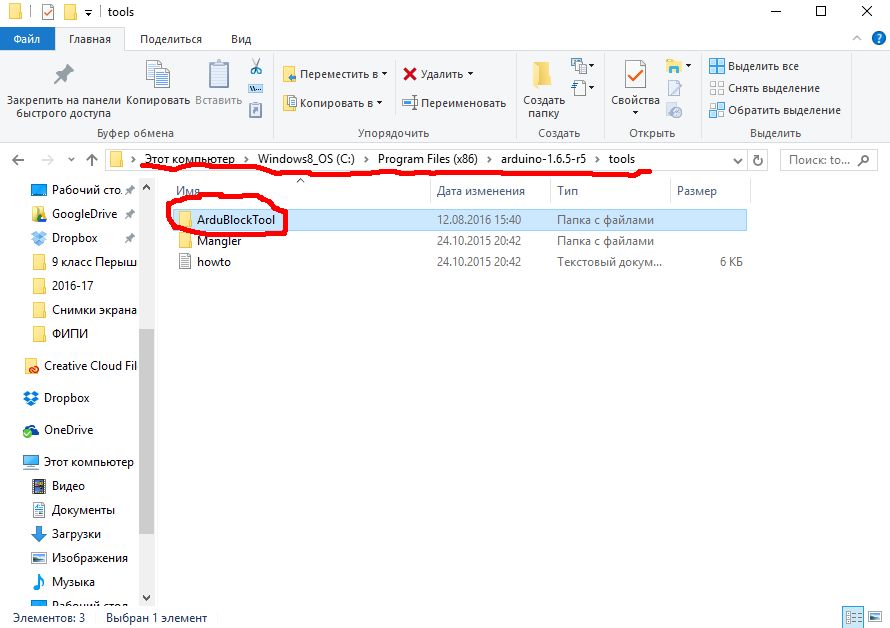Click Выделить все button

tap(754, 66)
